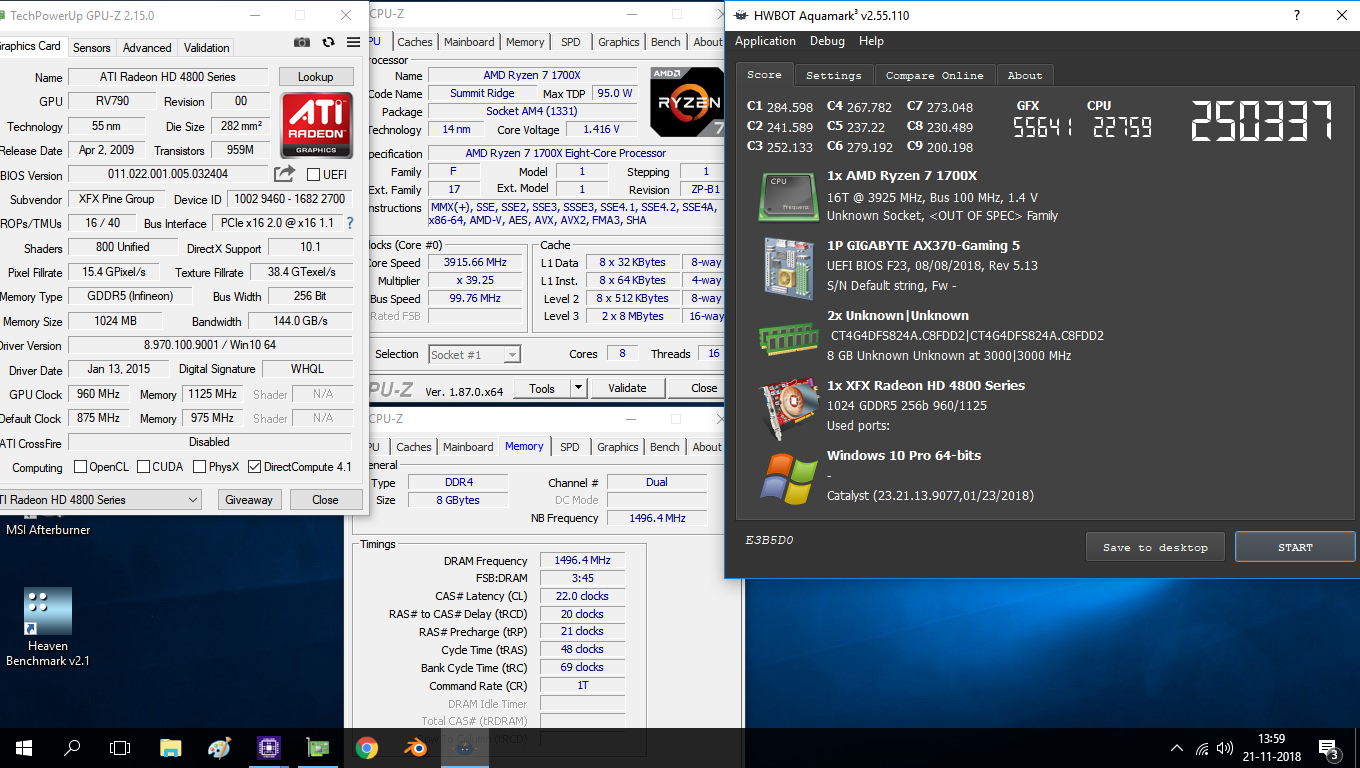The width and height of the screenshot is (1360, 768).
Task: Open Paint from the taskbar
Action: (219, 747)
